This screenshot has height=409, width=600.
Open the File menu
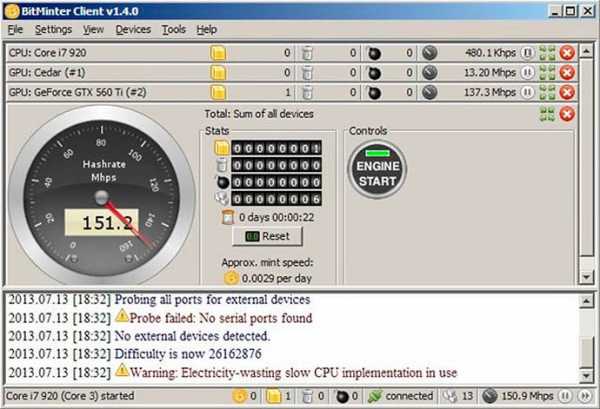pos(15,29)
